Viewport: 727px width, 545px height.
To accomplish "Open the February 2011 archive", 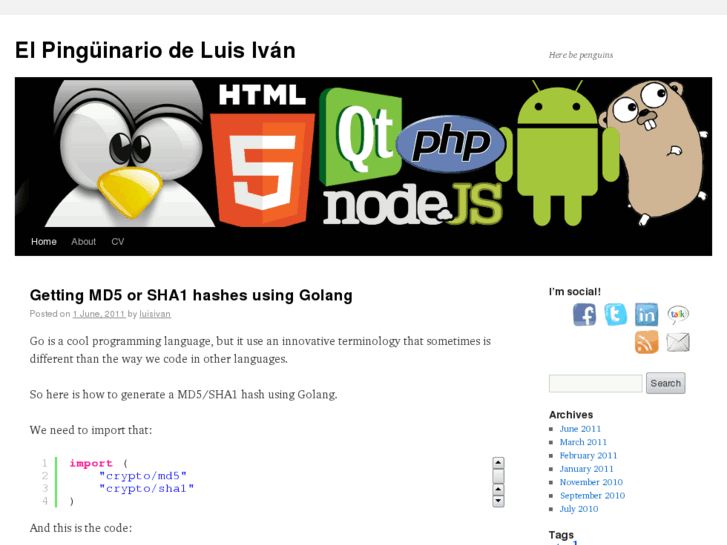I will tap(588, 455).
